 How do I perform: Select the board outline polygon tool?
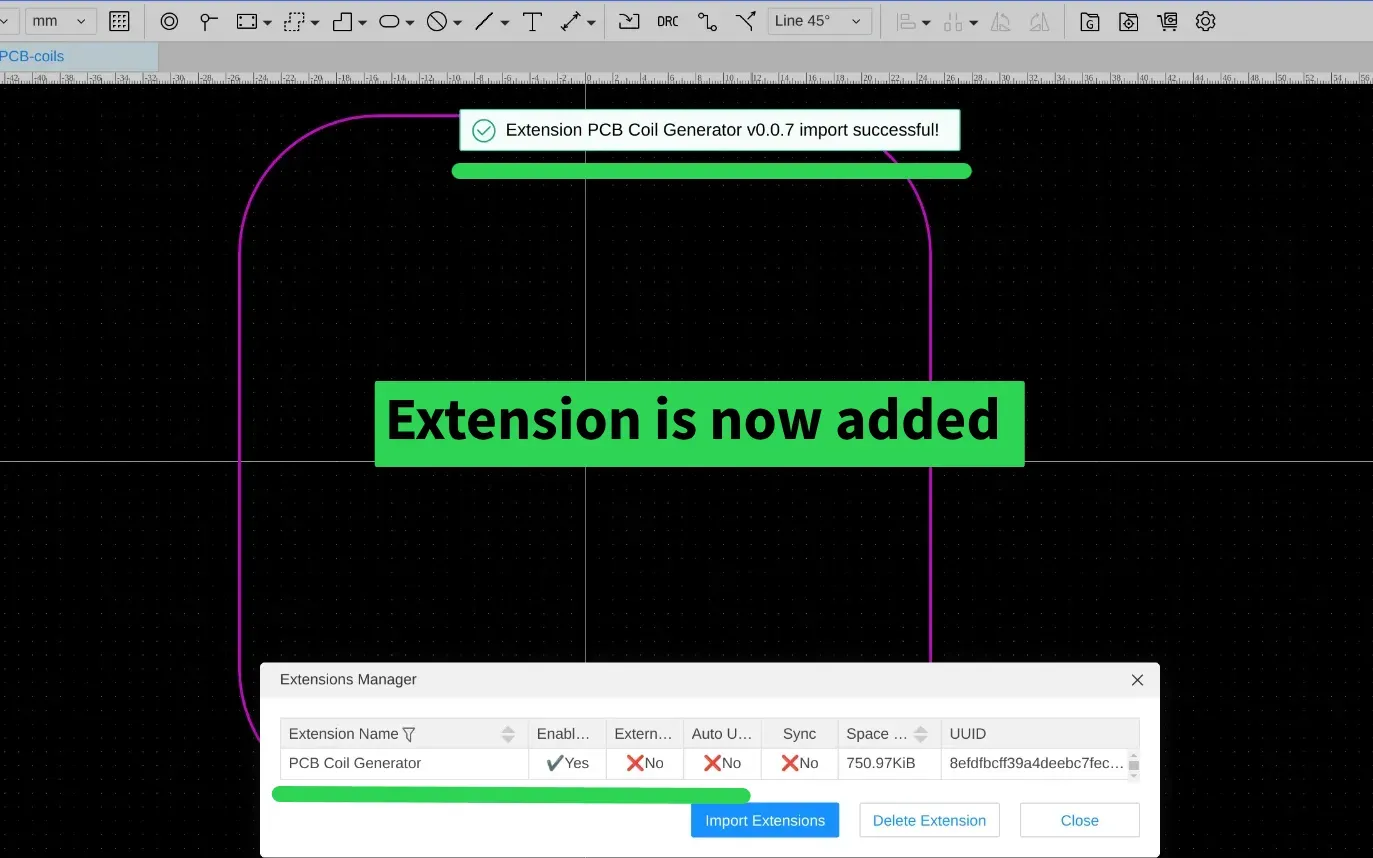pos(342,21)
